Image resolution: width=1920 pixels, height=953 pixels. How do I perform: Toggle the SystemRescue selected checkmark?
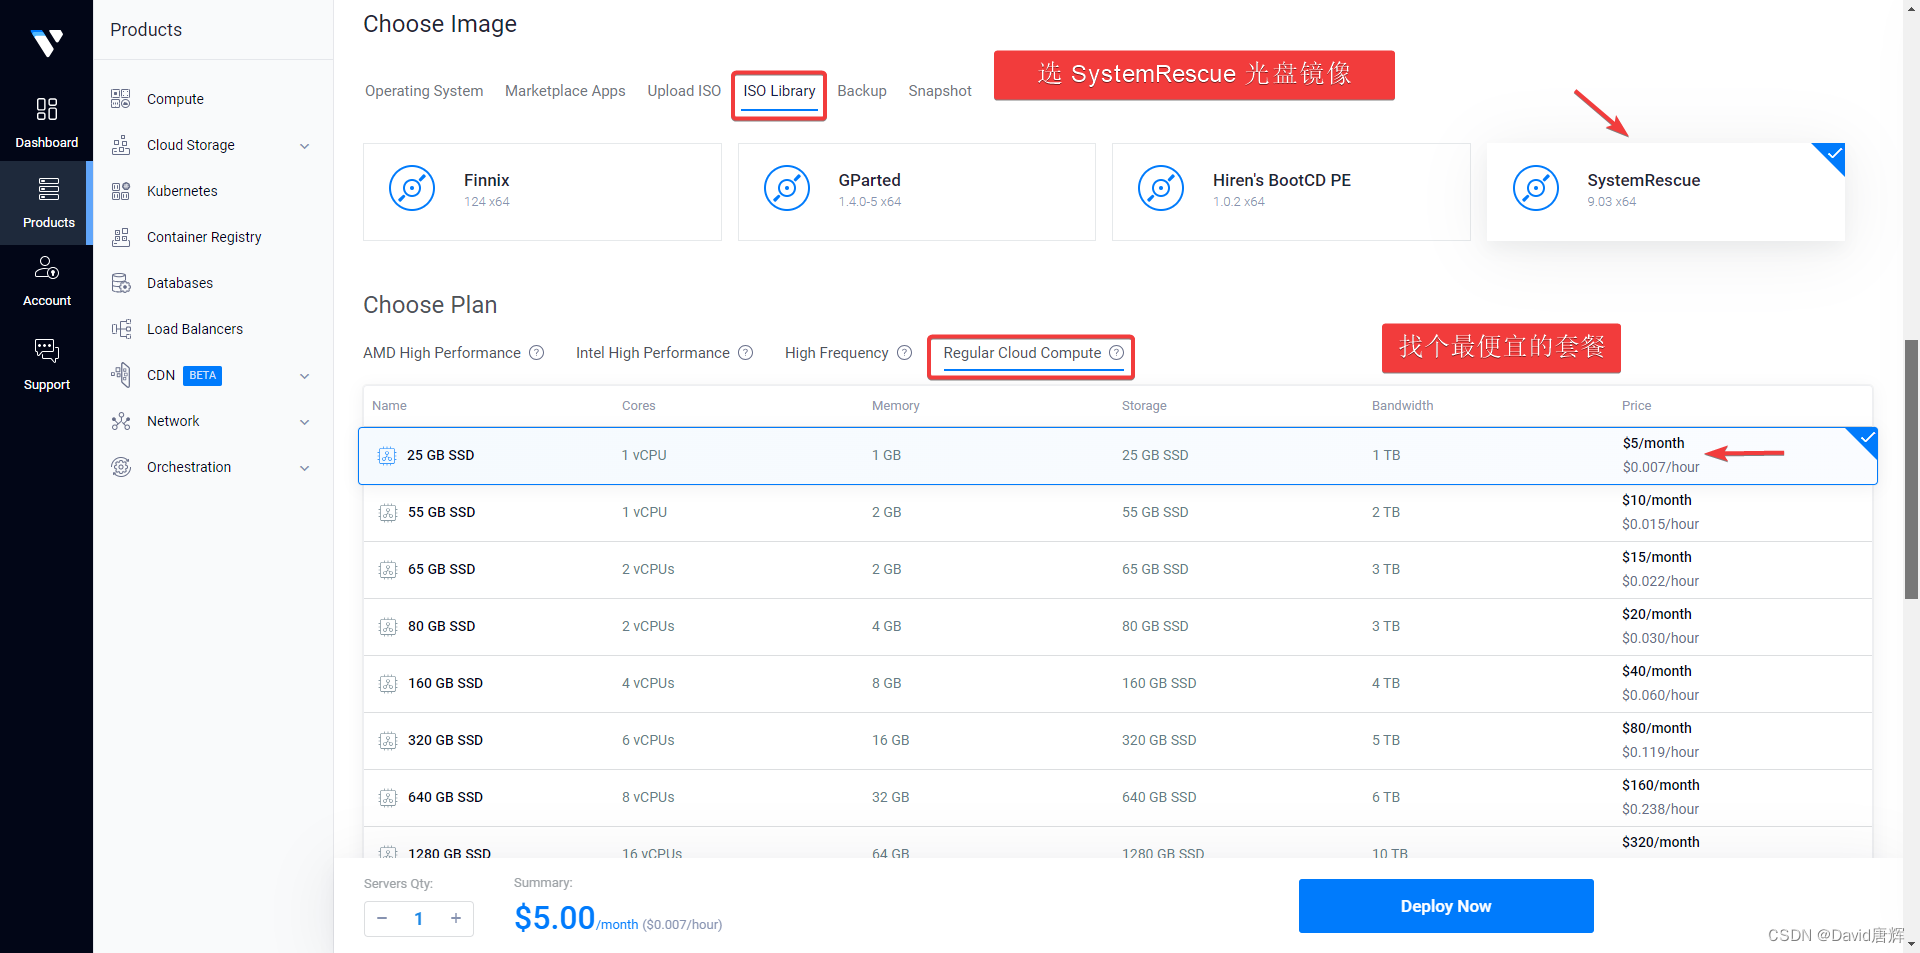[1833, 154]
